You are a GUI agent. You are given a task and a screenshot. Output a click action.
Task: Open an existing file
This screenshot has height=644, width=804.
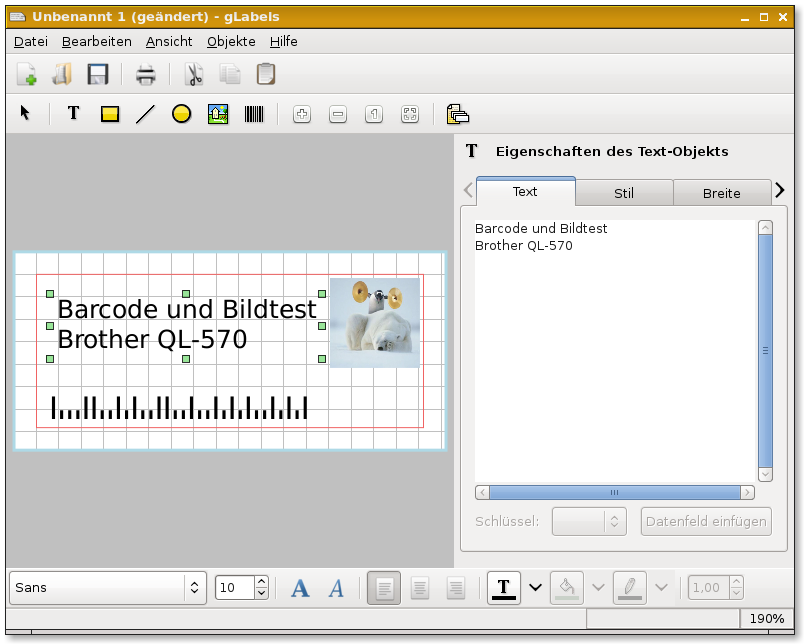(62, 74)
